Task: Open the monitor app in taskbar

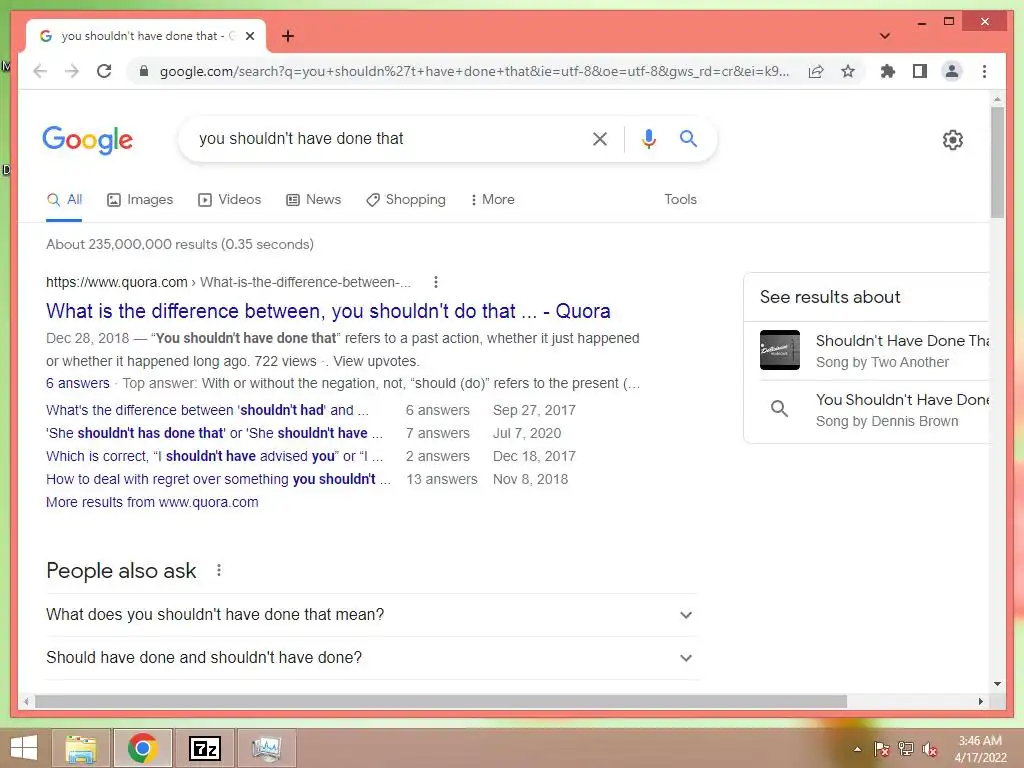Action: coord(266,748)
